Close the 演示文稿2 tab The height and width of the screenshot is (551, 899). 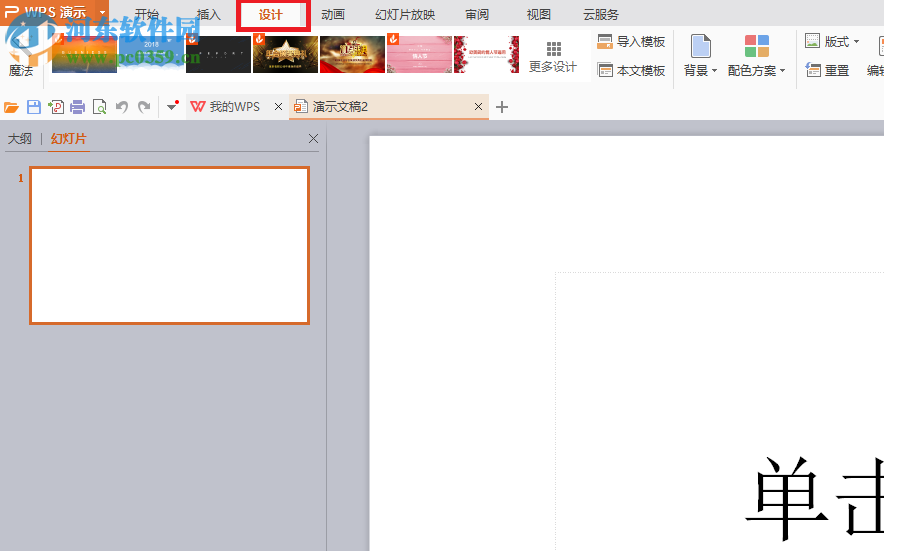[479, 107]
